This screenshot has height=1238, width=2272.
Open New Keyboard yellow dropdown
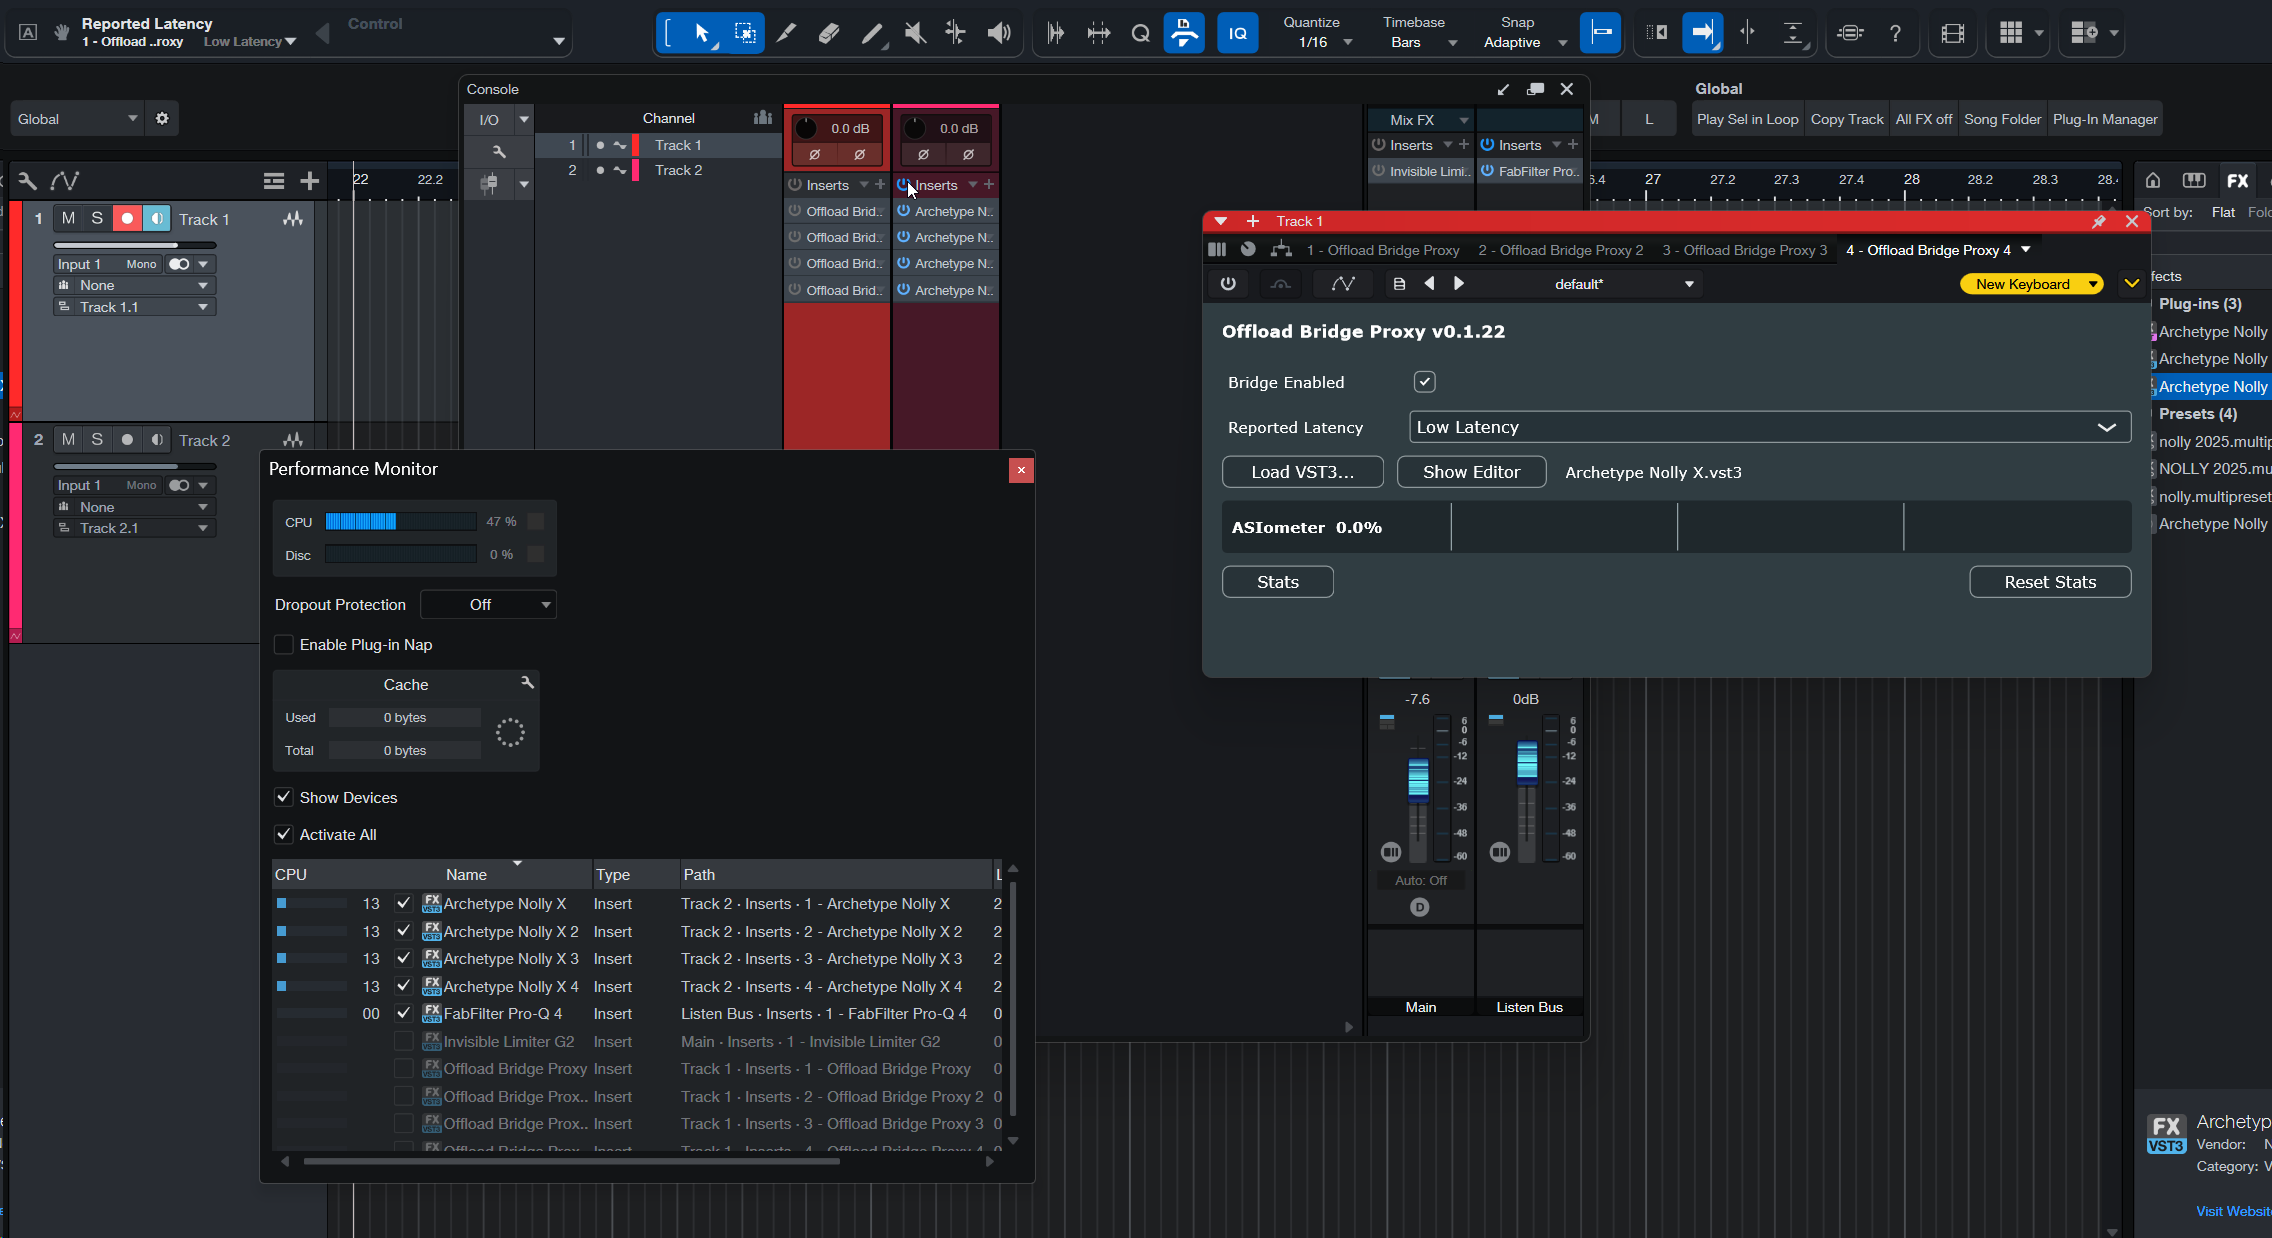(x=2031, y=284)
